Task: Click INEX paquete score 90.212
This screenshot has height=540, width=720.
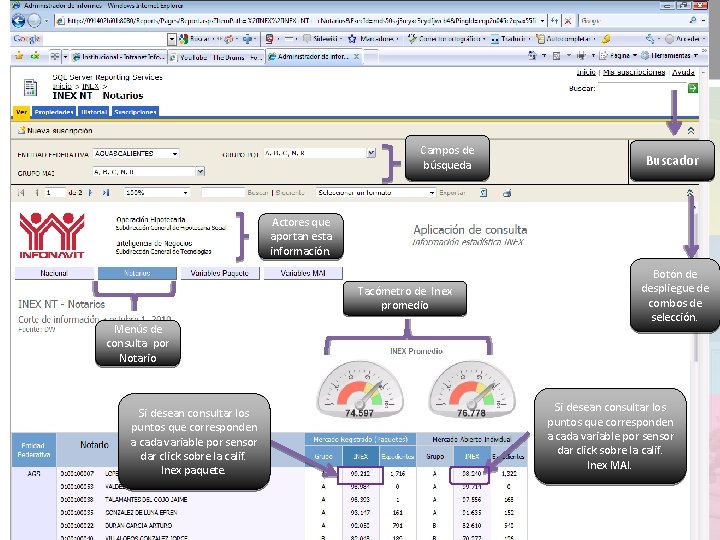Action: pyautogui.click(x=360, y=473)
